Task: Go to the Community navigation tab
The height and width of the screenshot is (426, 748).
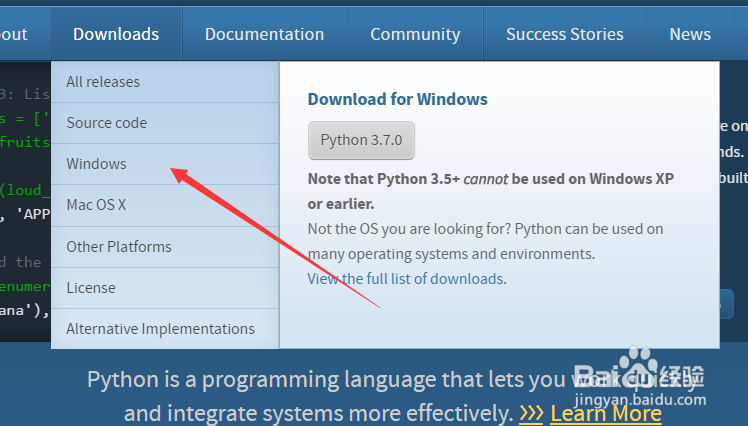Action: (x=415, y=34)
